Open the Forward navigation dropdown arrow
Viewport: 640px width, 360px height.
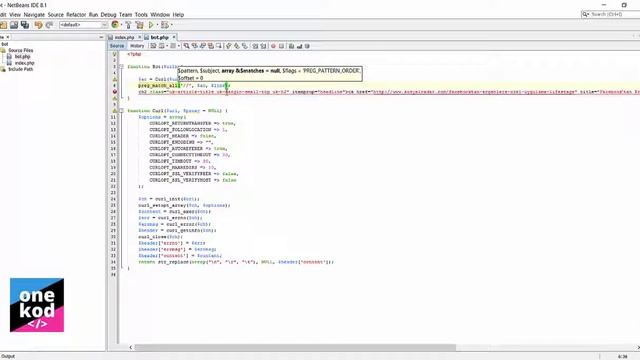tap(178, 46)
